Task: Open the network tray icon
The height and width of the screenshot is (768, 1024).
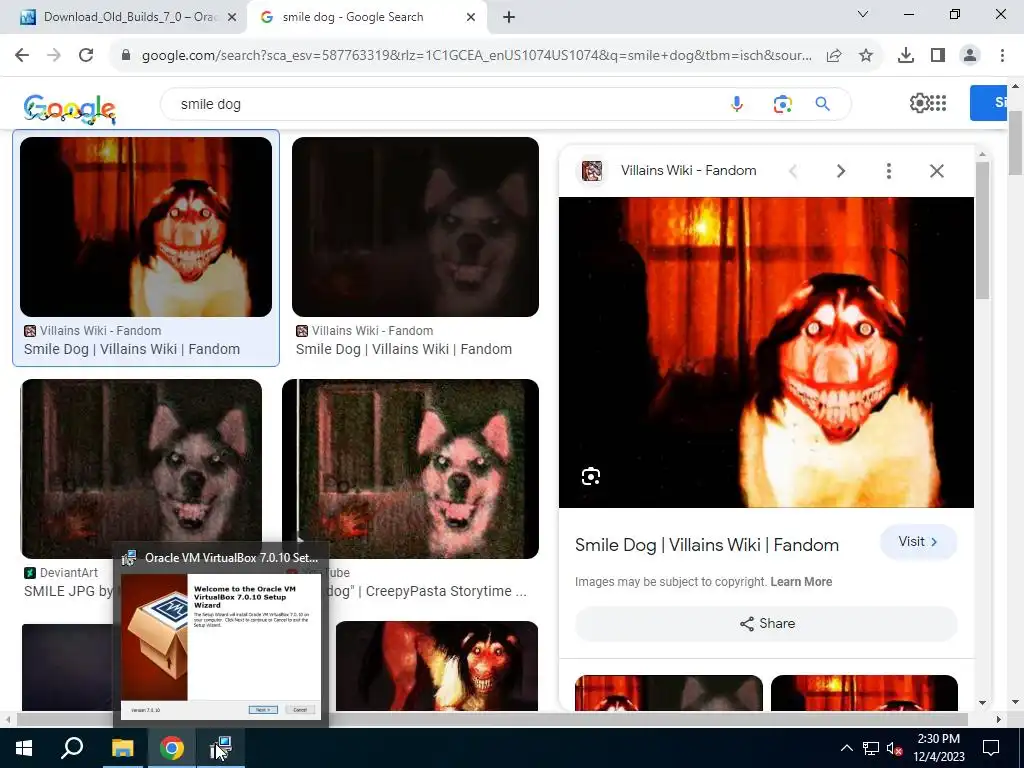Action: click(x=871, y=748)
